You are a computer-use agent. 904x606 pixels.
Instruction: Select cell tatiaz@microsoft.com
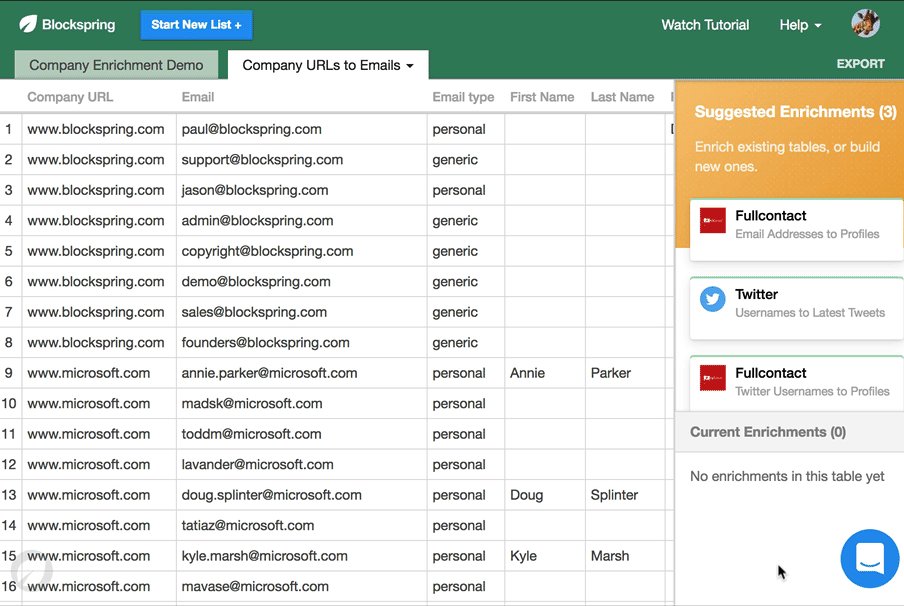click(302, 526)
